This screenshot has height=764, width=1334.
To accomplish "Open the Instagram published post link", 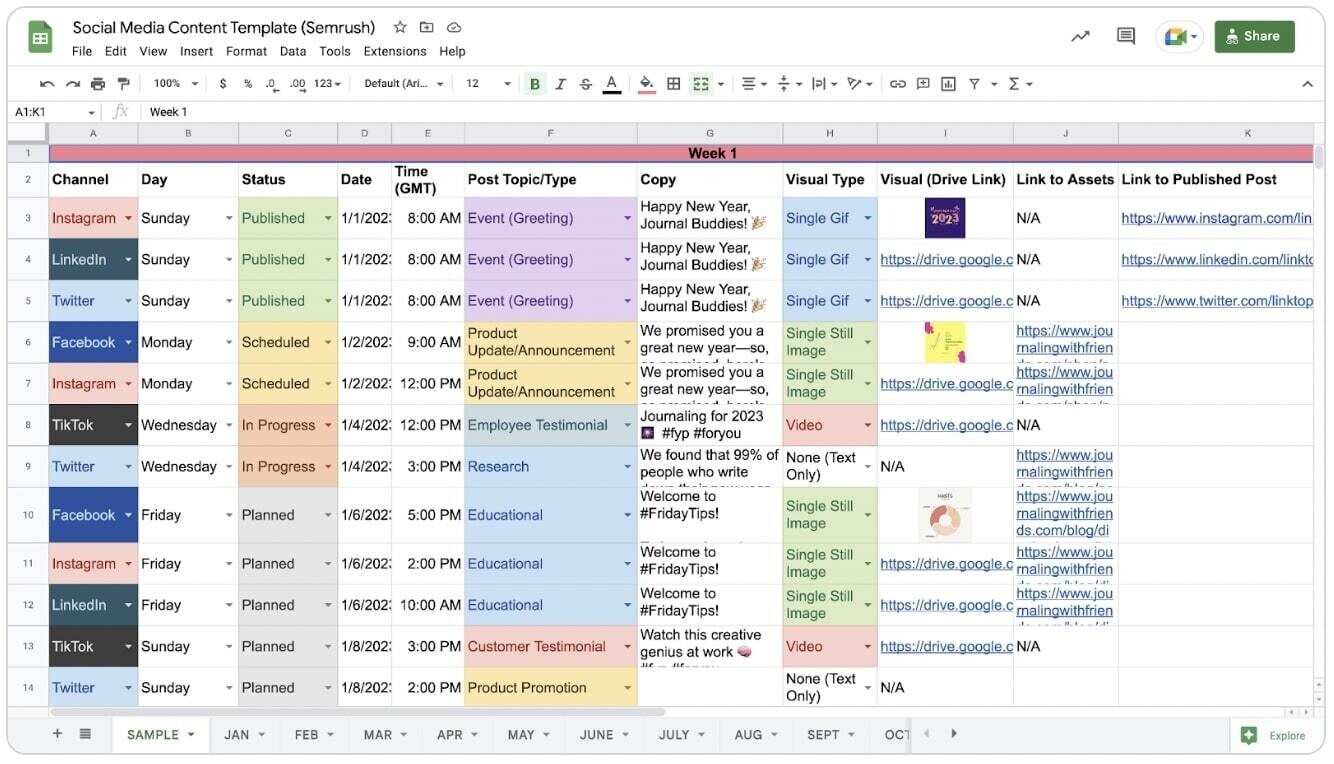I will [x=1216, y=217].
